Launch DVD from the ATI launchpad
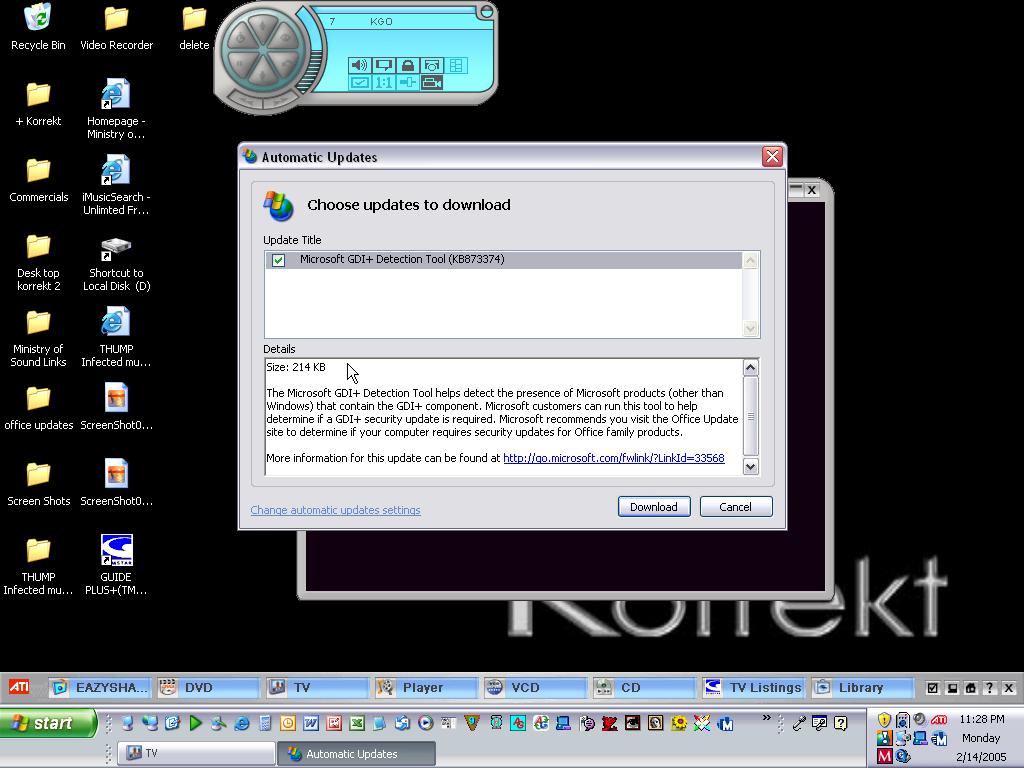The width and height of the screenshot is (1024, 768). point(209,687)
